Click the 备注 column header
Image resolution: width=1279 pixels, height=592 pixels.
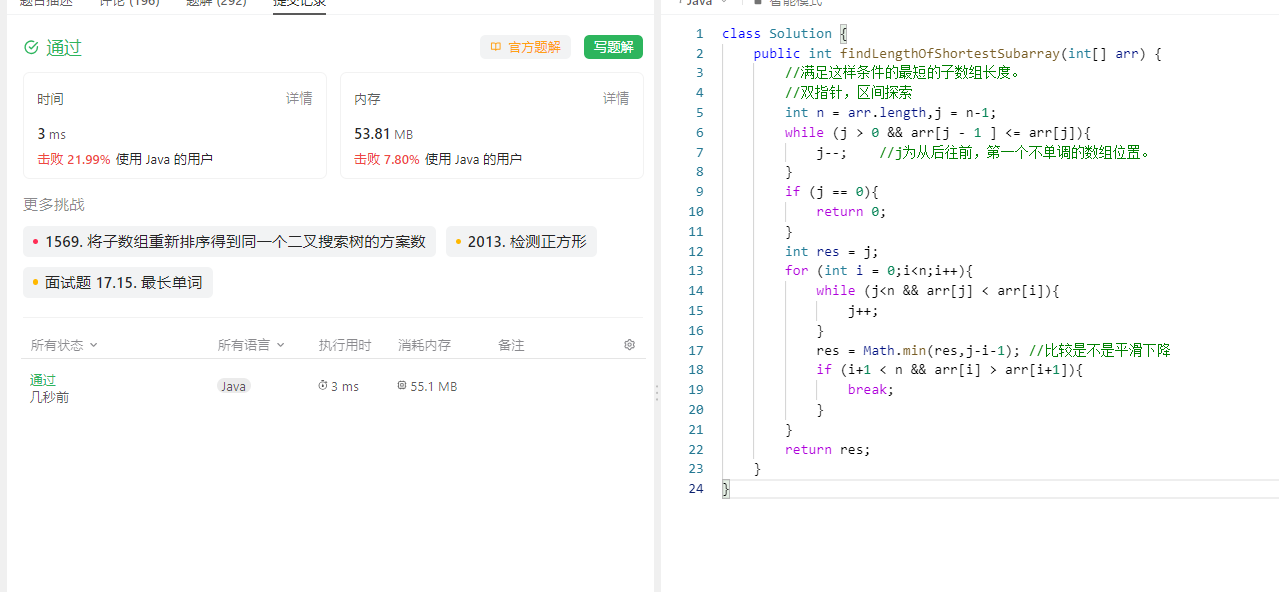point(511,345)
